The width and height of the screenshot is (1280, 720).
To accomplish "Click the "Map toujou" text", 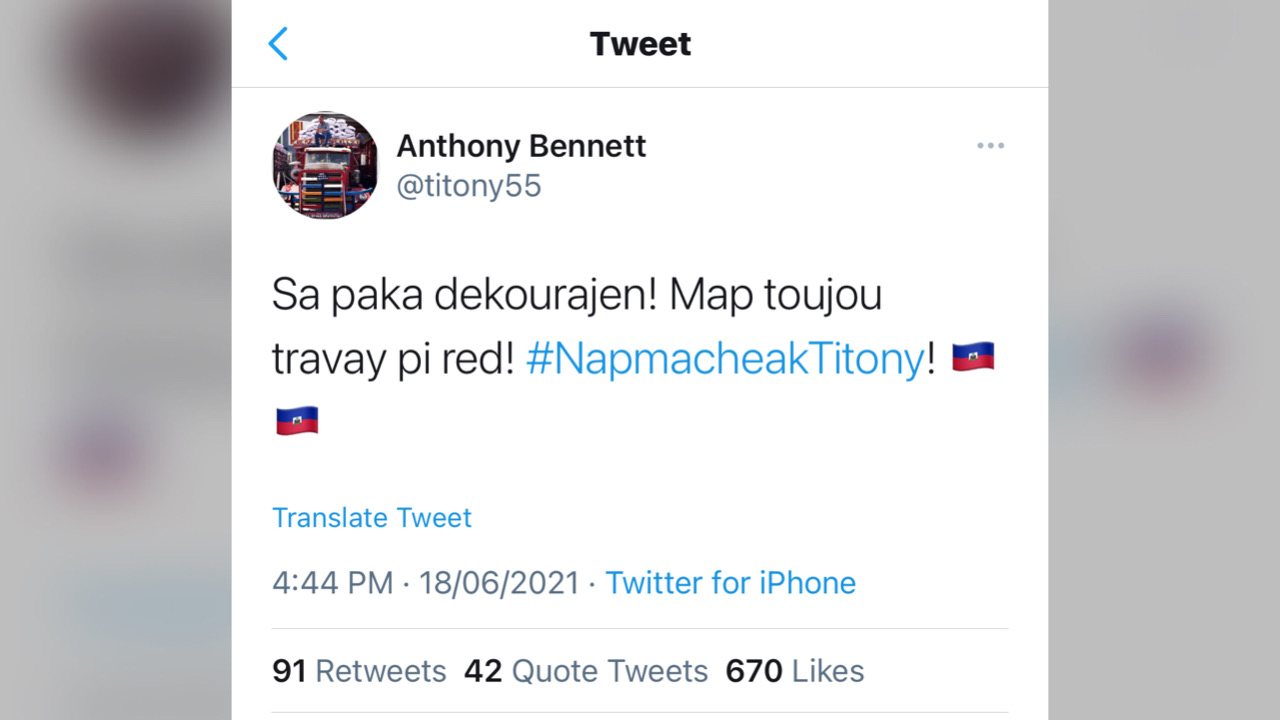I will click(x=775, y=296).
